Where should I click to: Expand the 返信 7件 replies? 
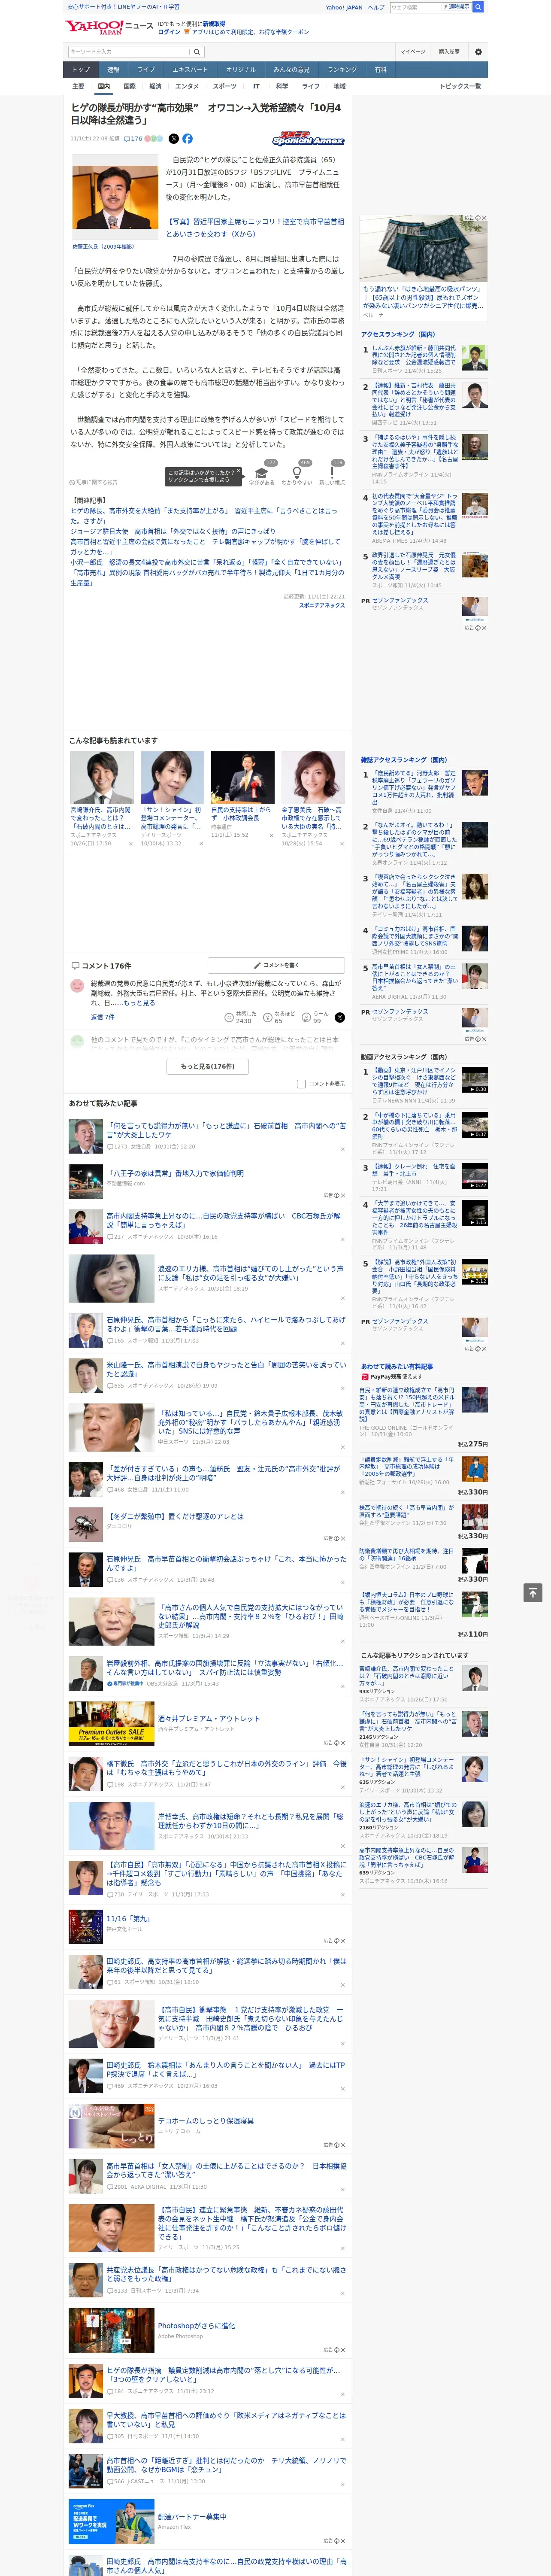[x=103, y=1017]
